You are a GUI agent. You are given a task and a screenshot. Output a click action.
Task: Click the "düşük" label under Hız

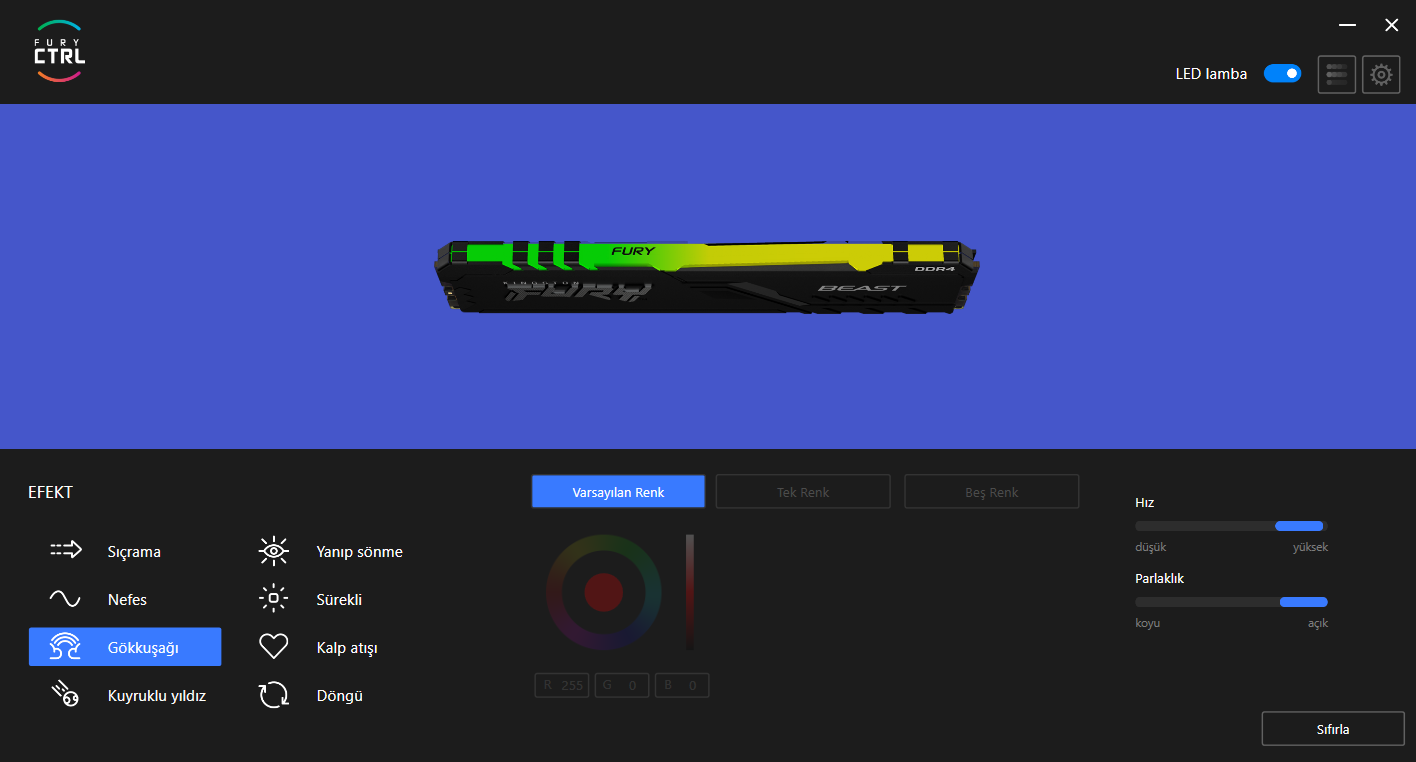click(x=1151, y=547)
